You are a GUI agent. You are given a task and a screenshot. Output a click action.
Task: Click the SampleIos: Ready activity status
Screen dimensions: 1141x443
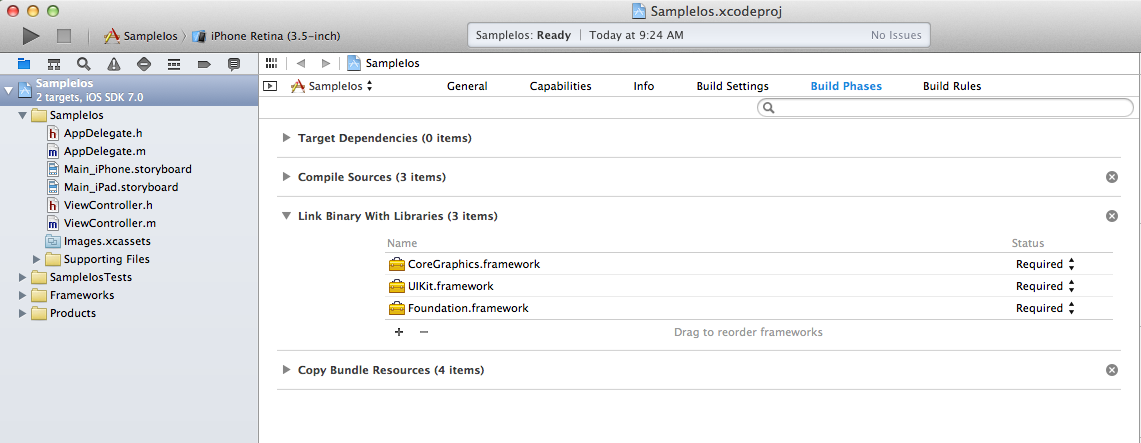[x=523, y=35]
